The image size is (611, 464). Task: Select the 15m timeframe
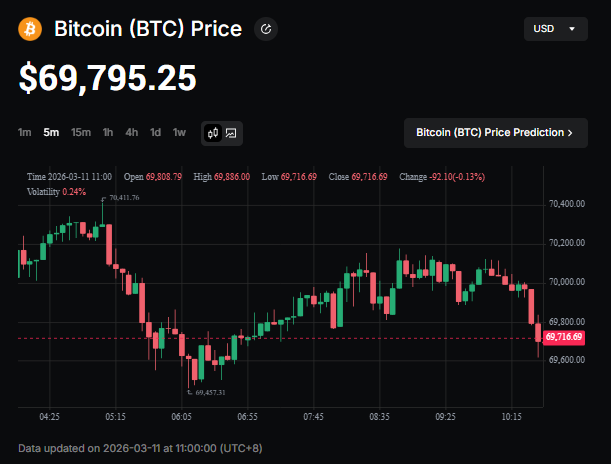pyautogui.click(x=81, y=132)
